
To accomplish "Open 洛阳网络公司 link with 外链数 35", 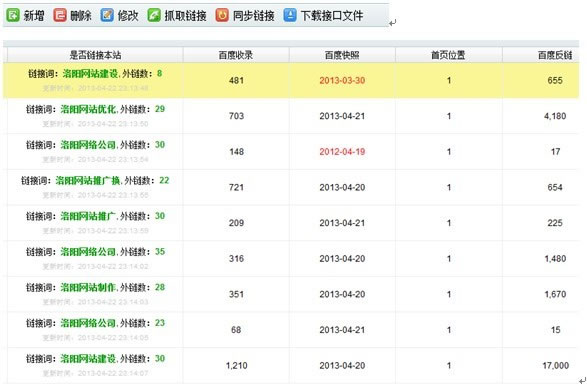I will [88, 252].
